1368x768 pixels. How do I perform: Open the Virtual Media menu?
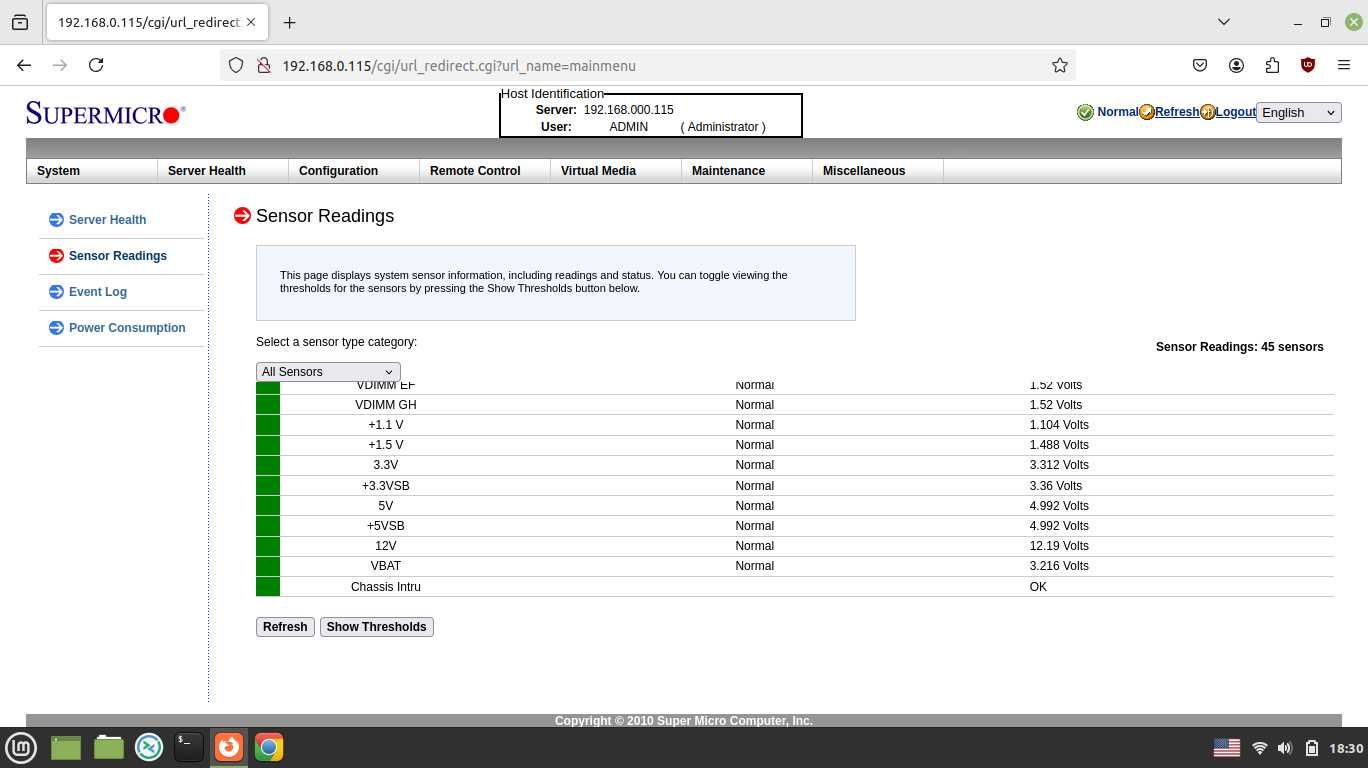598,171
